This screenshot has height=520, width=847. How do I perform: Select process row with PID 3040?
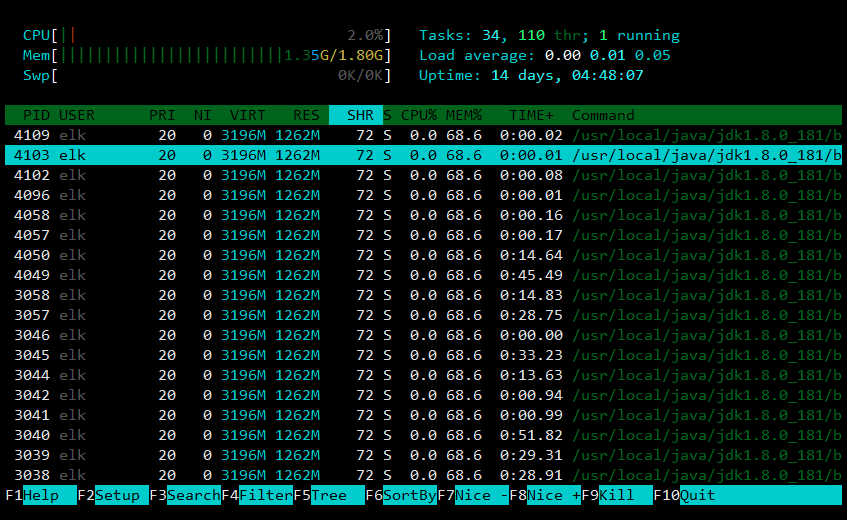(424, 435)
